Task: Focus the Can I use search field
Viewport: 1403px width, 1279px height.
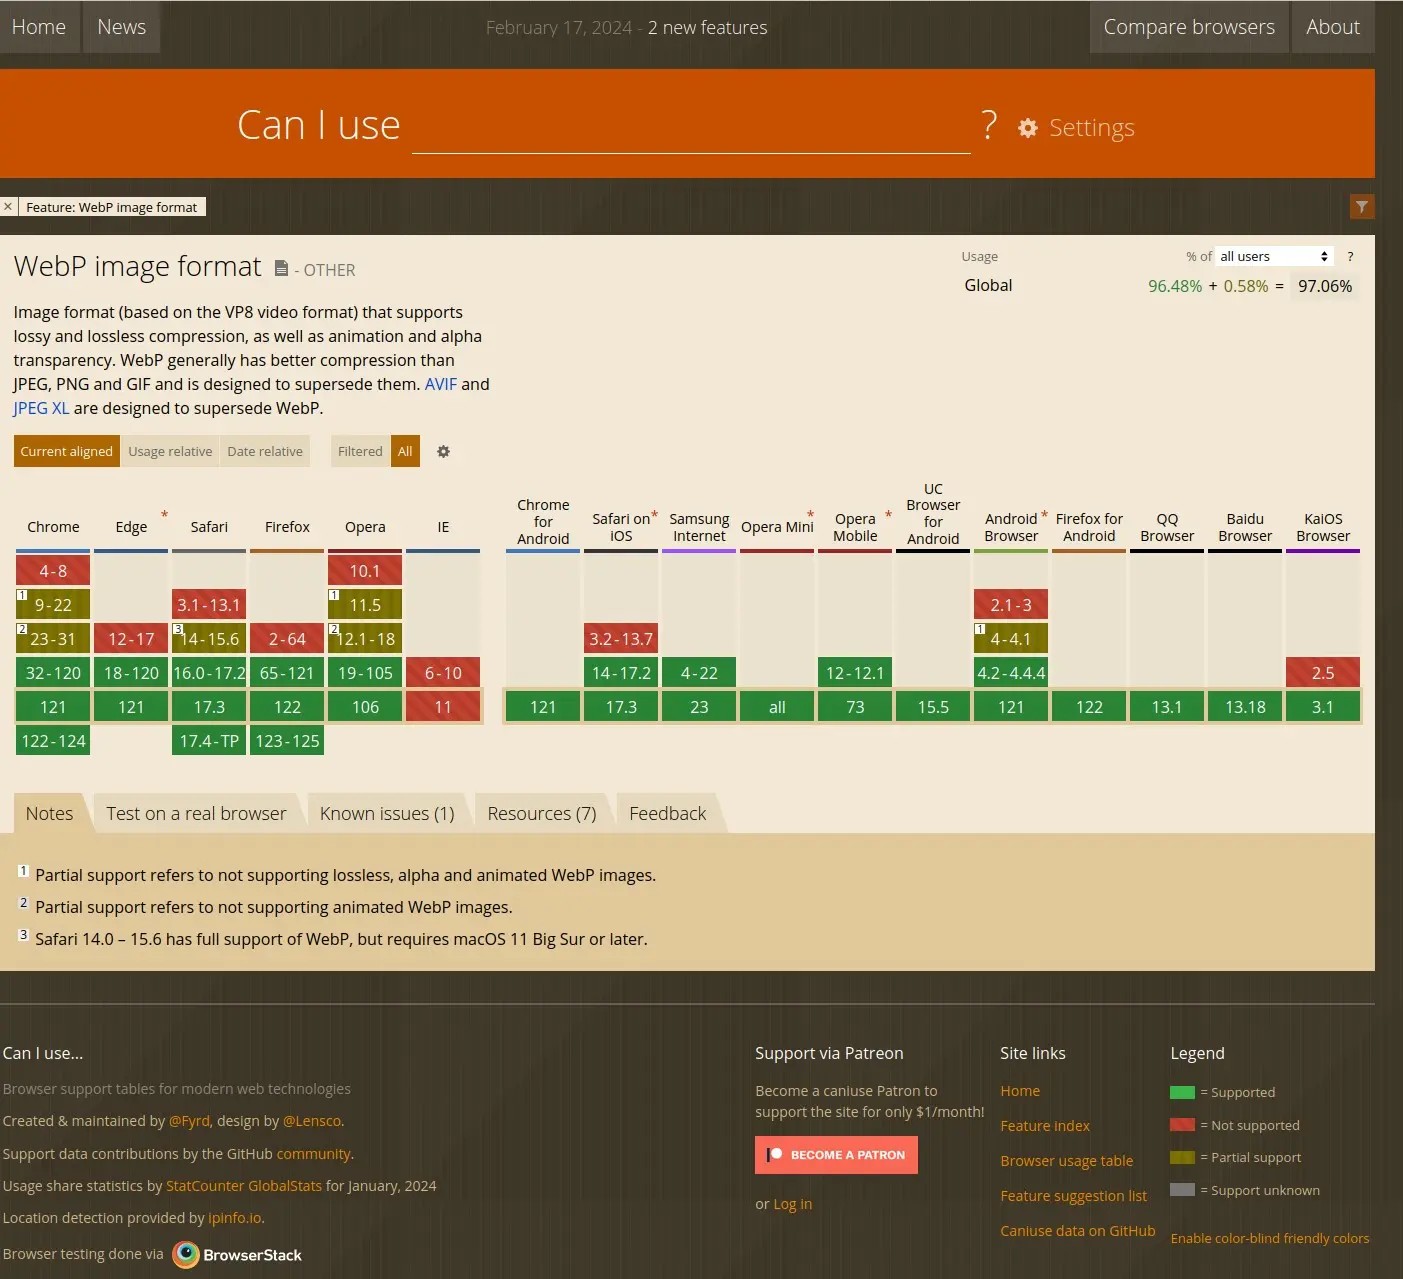Action: [691, 127]
